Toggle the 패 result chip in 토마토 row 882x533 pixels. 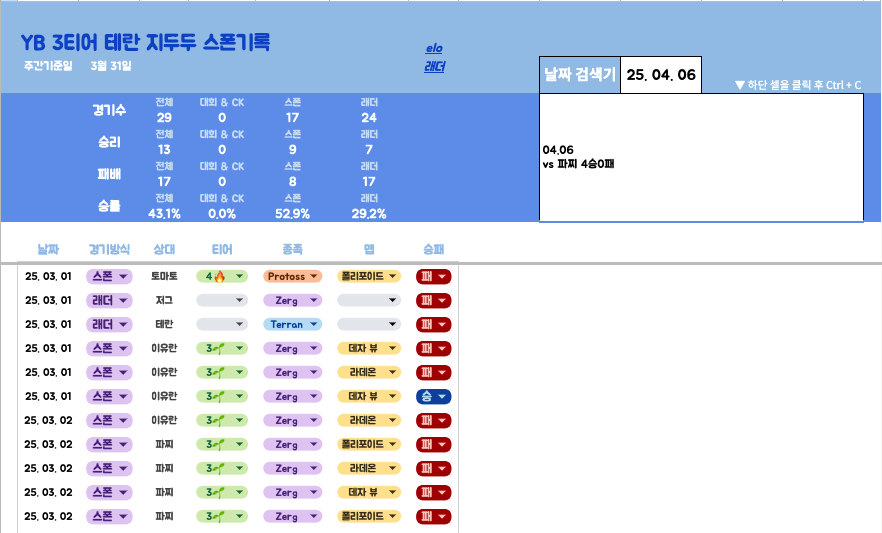coord(433,276)
